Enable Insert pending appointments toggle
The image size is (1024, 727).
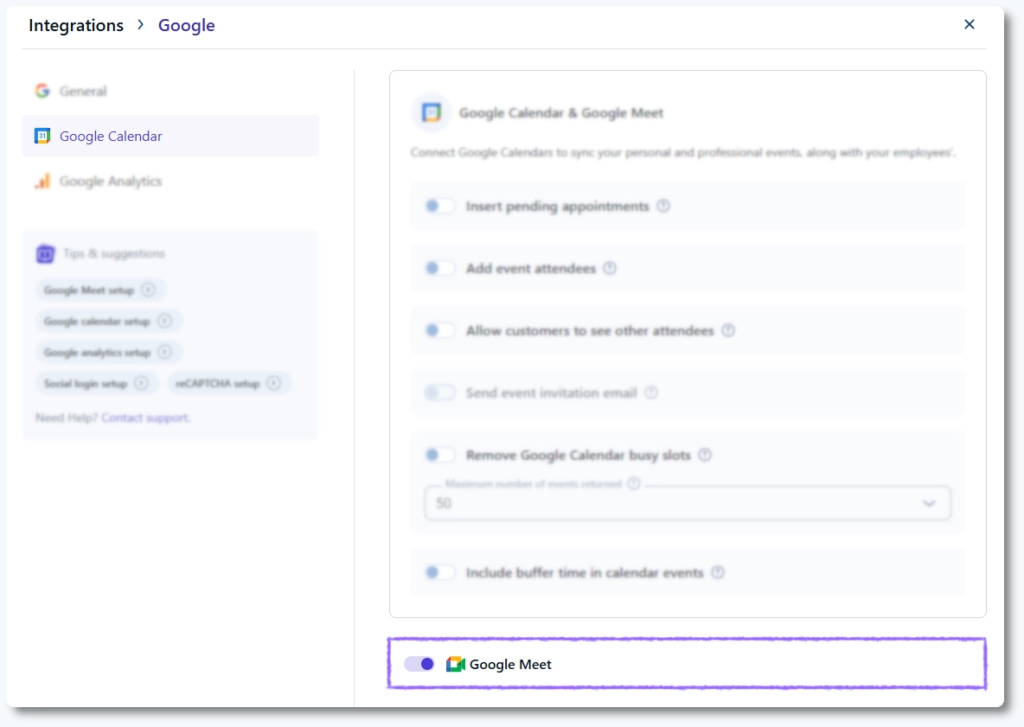tap(440, 206)
